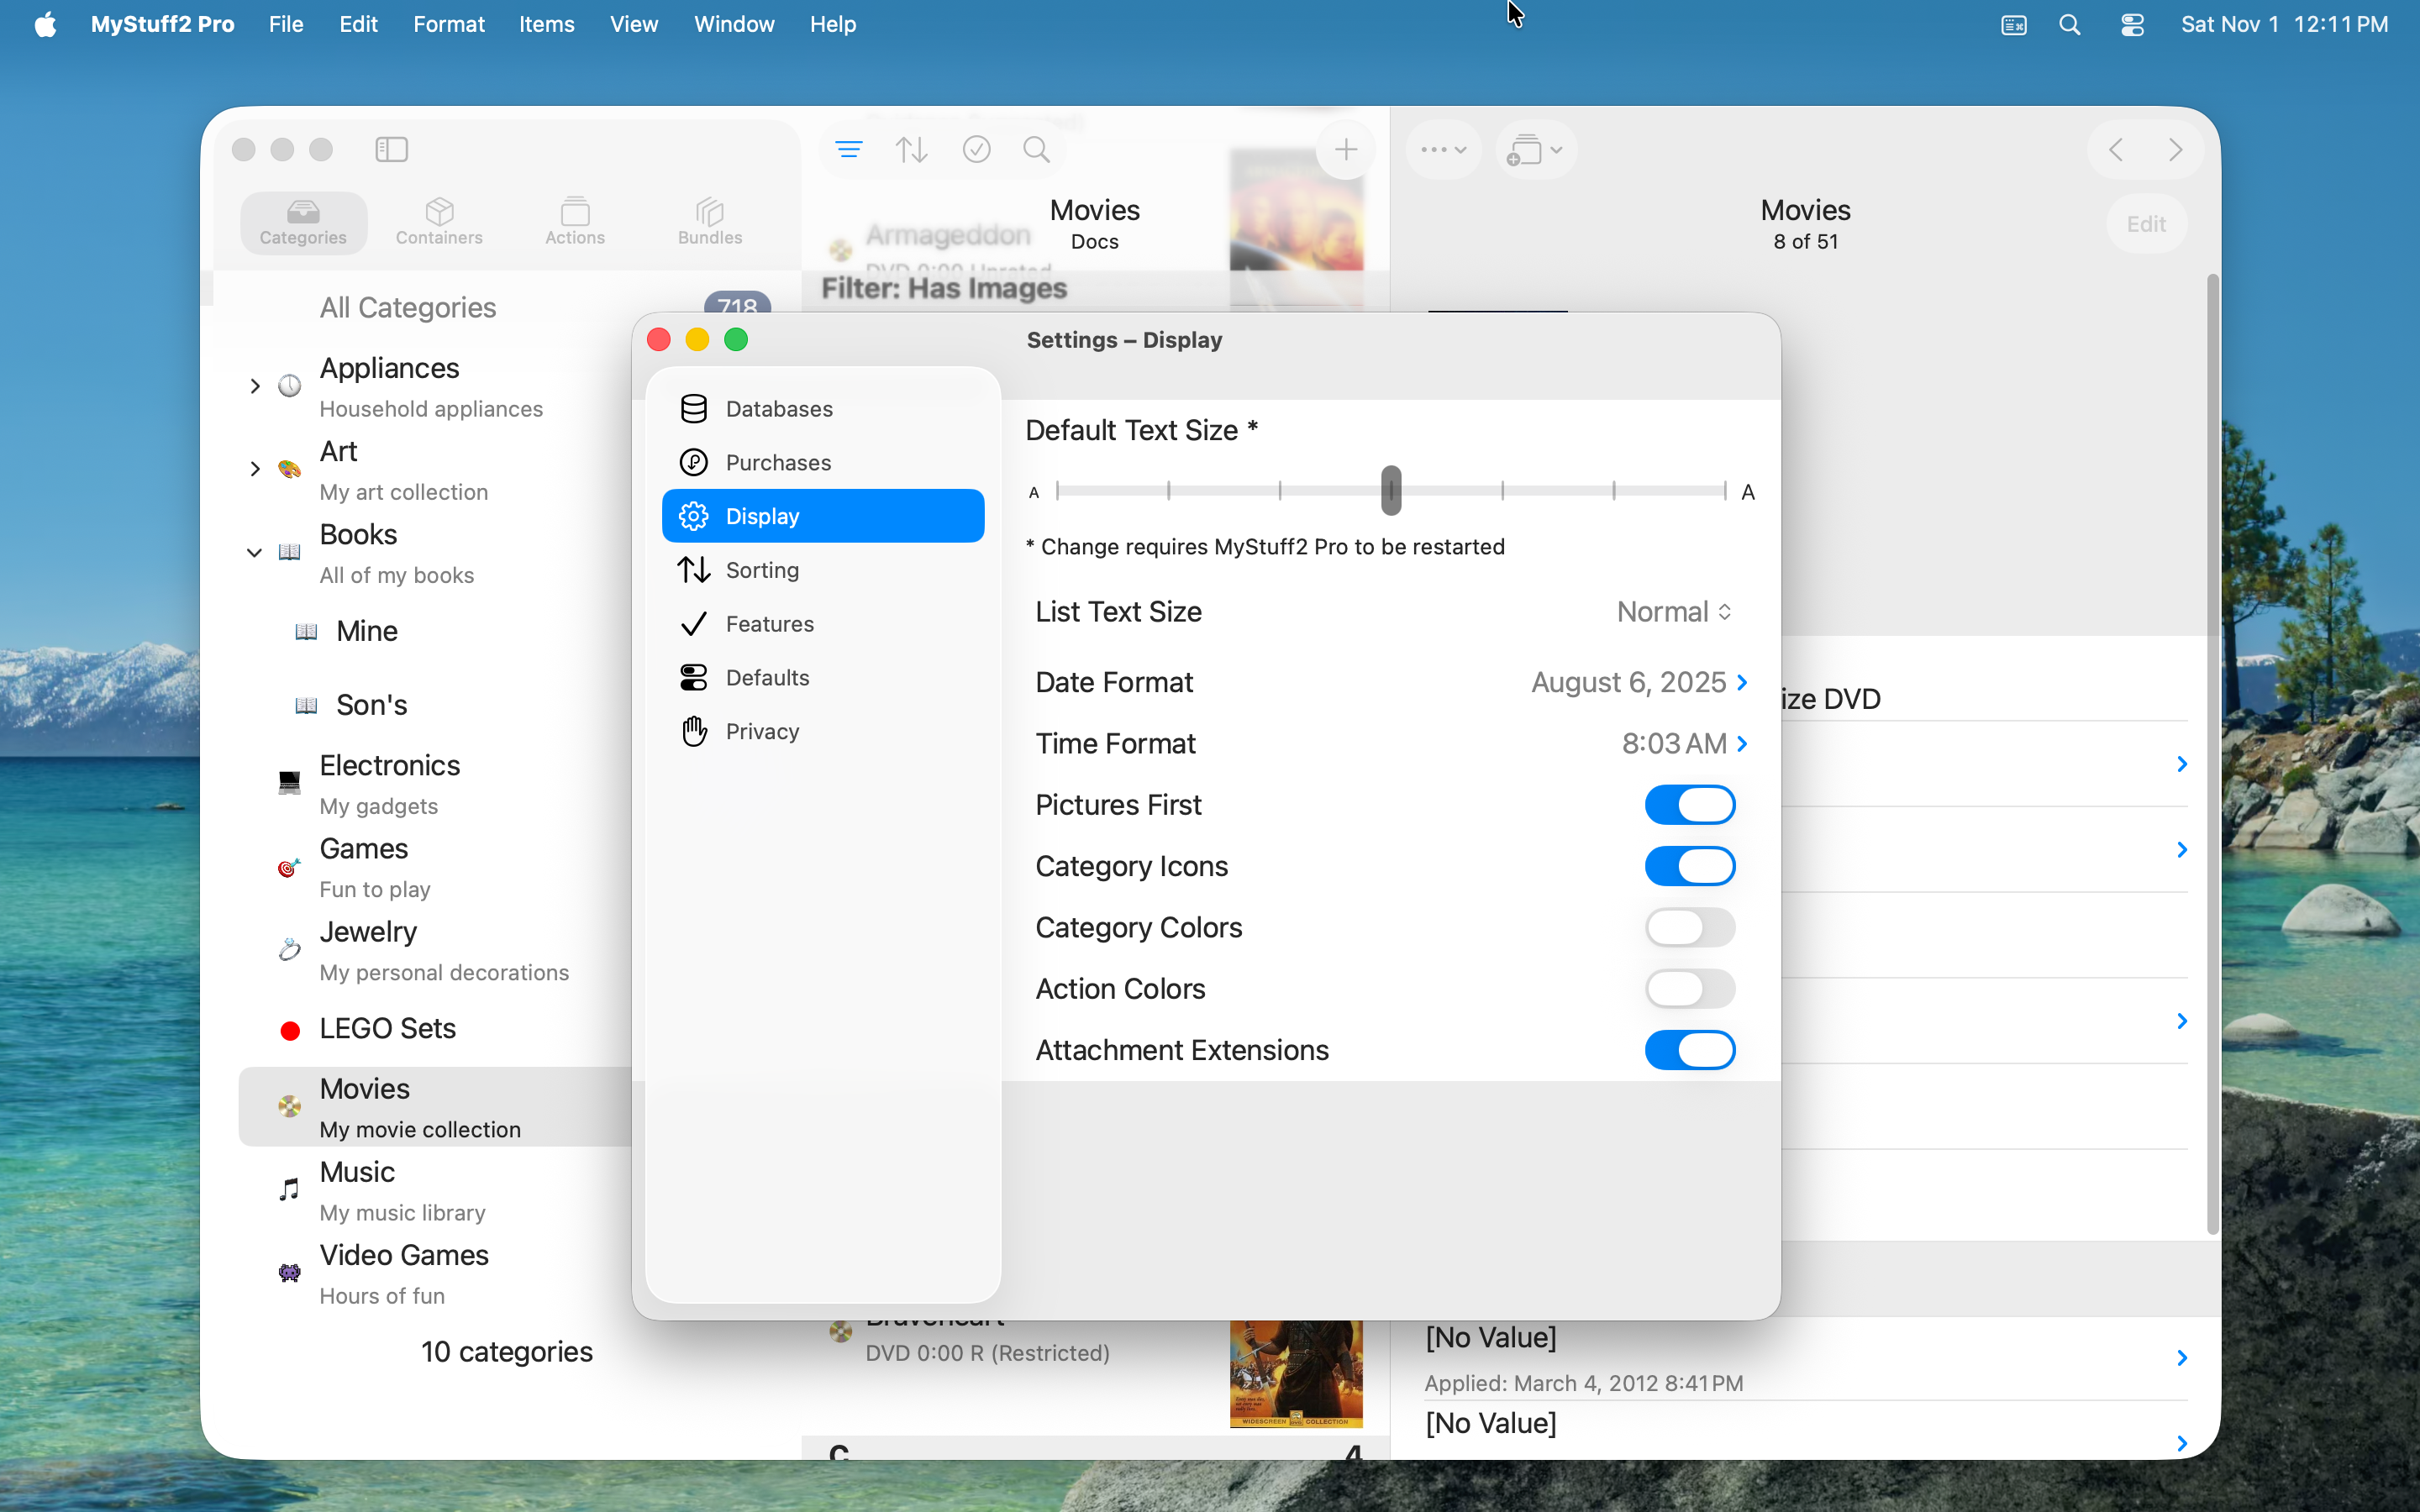Viewport: 2420px width, 1512px height.
Task: Enable Action Colors switch
Action: coord(1689,988)
